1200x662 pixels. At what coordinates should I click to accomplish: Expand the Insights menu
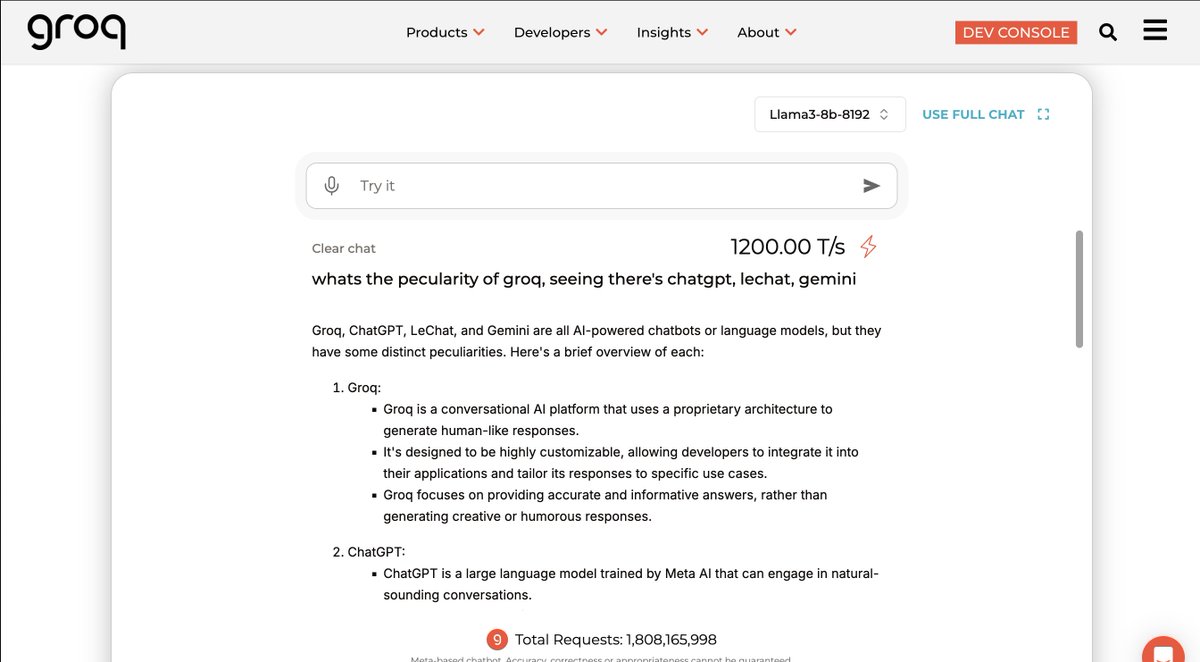672,32
